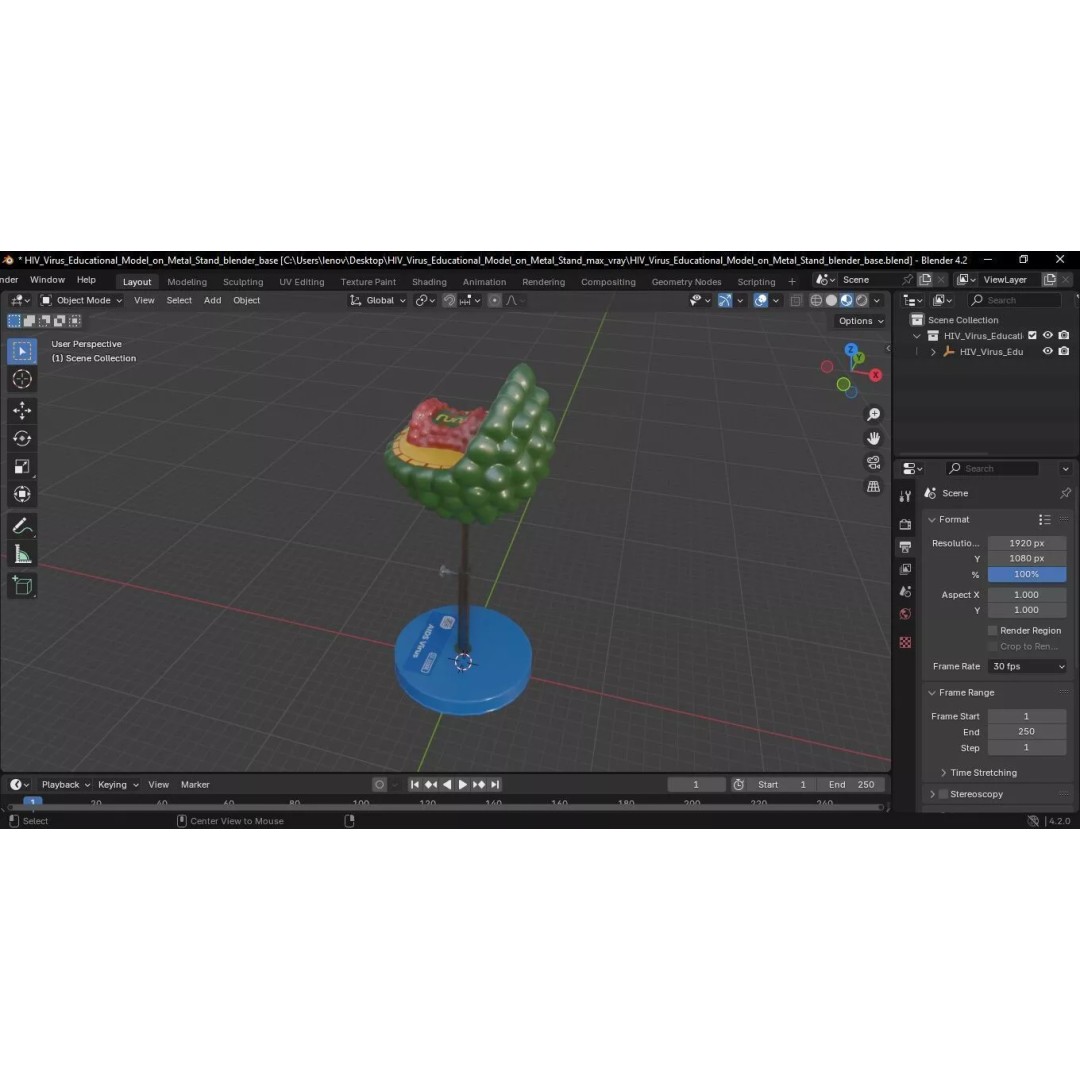Select solid viewport shading
This screenshot has height=1080, width=1080.
pyautogui.click(x=831, y=300)
